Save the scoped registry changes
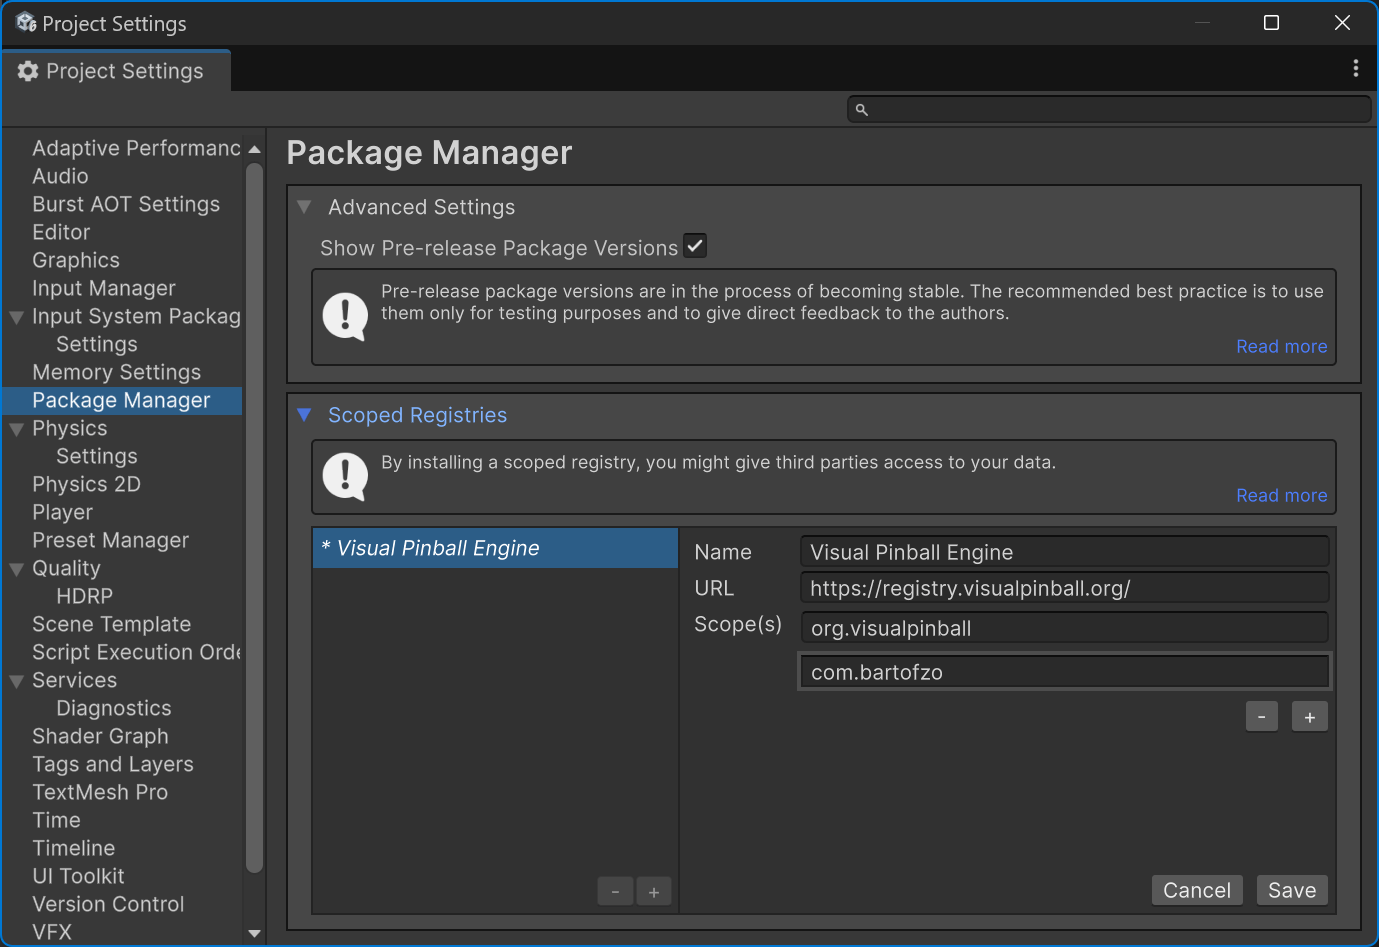The width and height of the screenshot is (1379, 947). click(1291, 890)
